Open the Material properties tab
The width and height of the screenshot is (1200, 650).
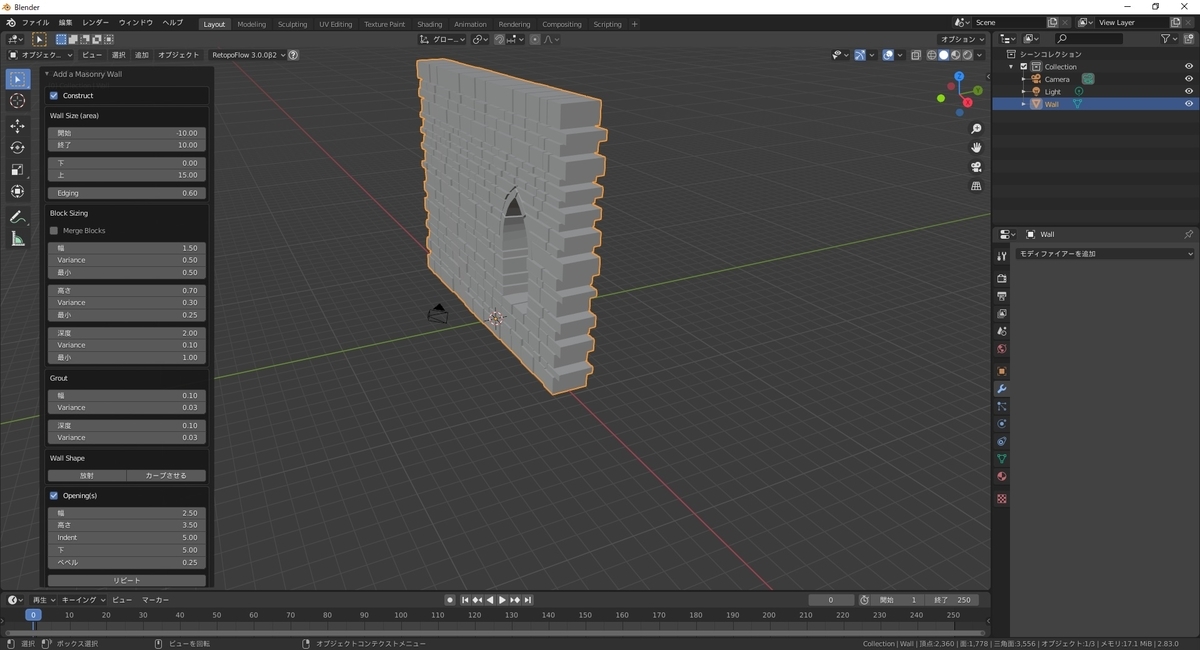point(1001,476)
